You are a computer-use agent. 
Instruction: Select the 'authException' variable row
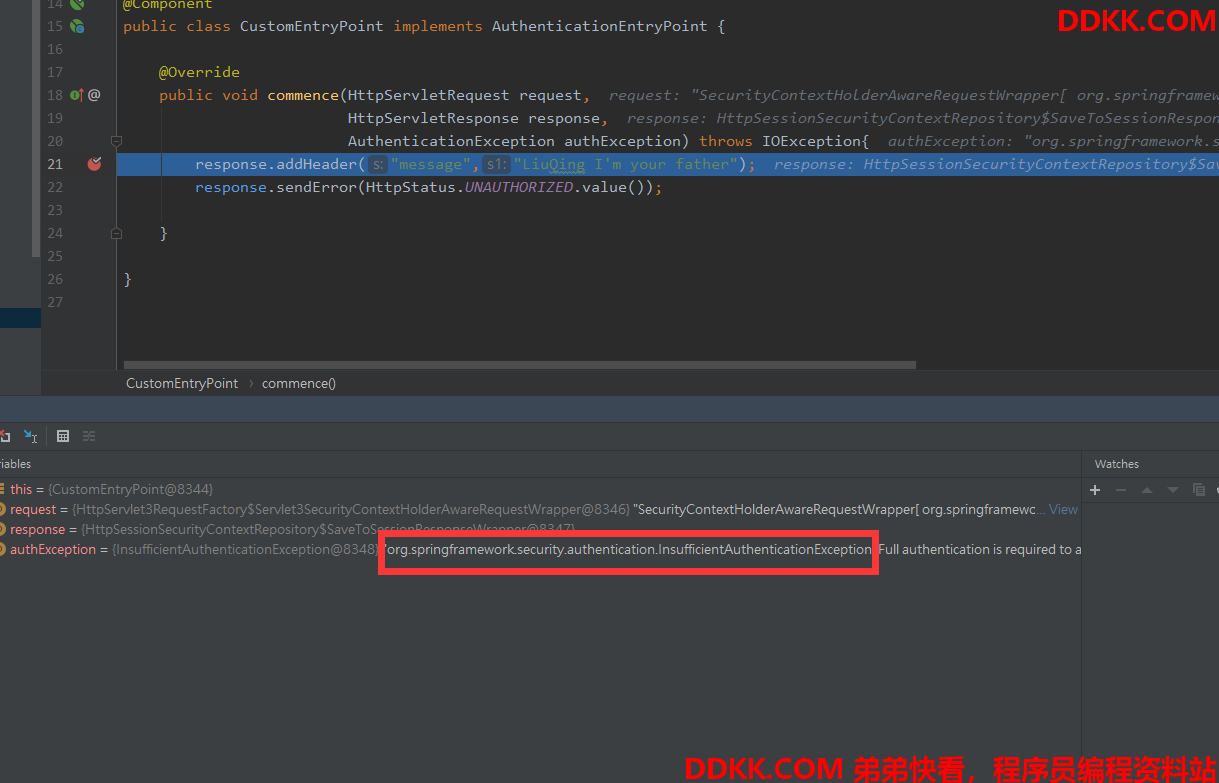(540, 549)
